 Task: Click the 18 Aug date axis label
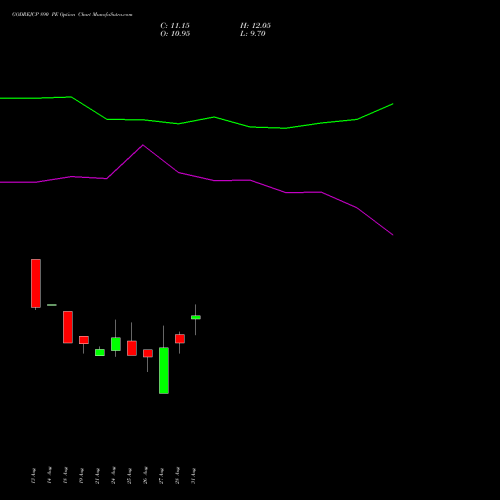coord(65,475)
